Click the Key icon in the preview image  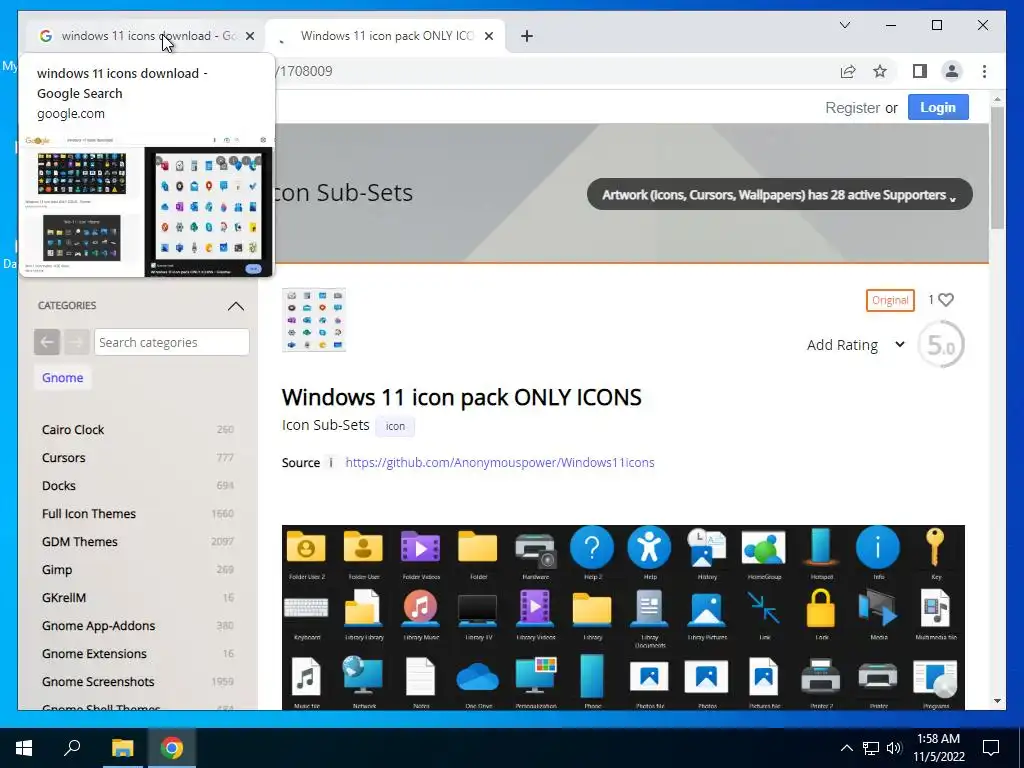(x=935, y=547)
